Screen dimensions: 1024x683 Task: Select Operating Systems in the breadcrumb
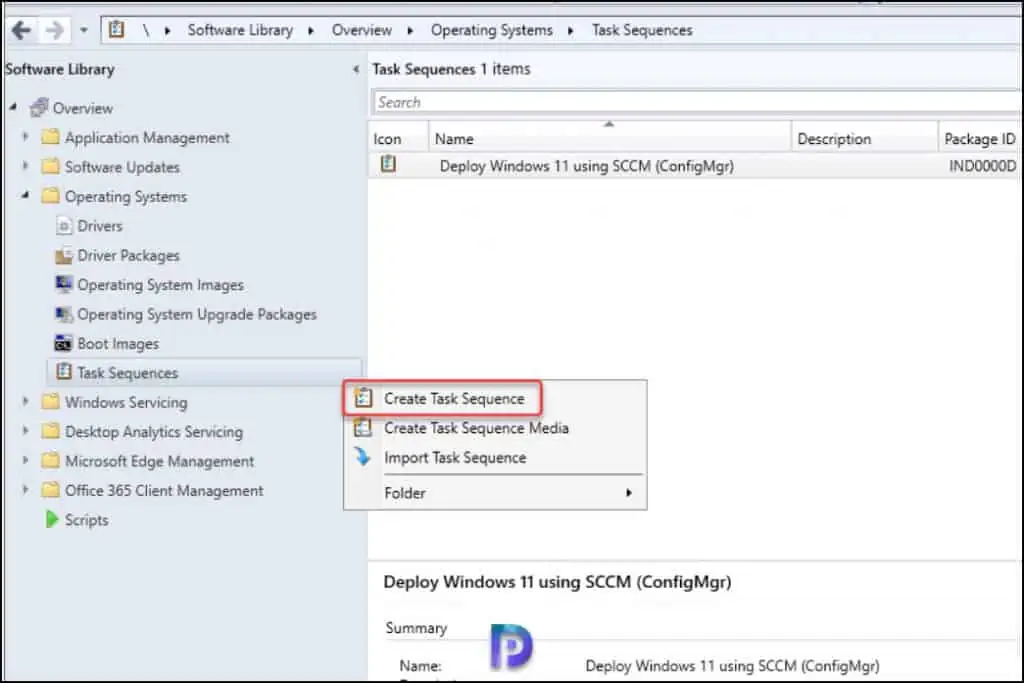[491, 30]
